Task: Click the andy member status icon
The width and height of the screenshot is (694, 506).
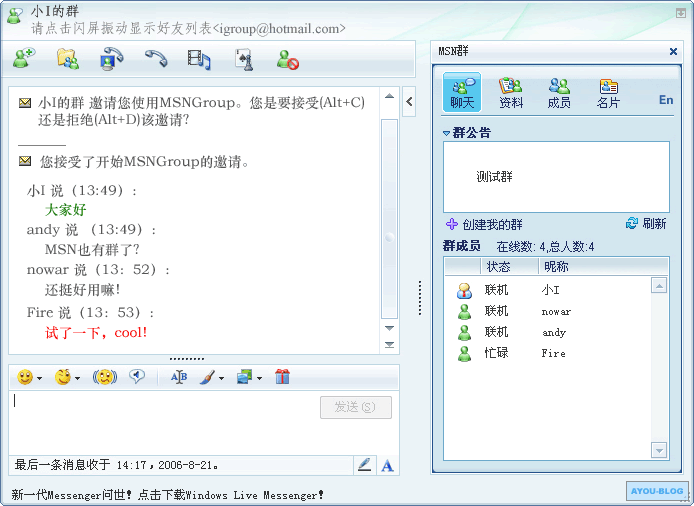Action: point(464,332)
